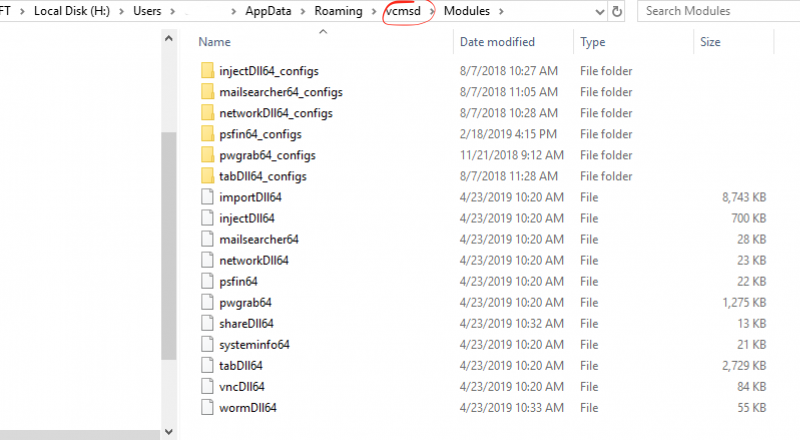Screen dimensions: 800x440
Task: Select the wormDll64 file icon
Action: (x=207, y=407)
